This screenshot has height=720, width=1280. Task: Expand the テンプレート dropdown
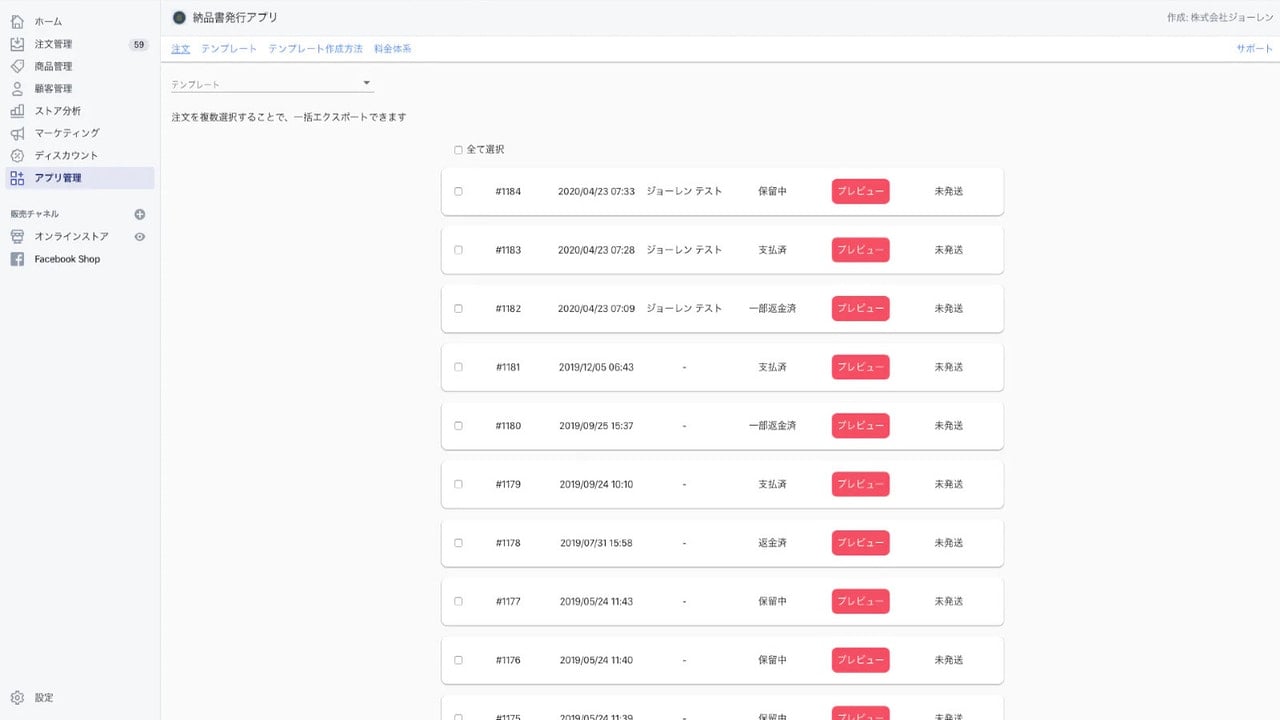(x=272, y=84)
